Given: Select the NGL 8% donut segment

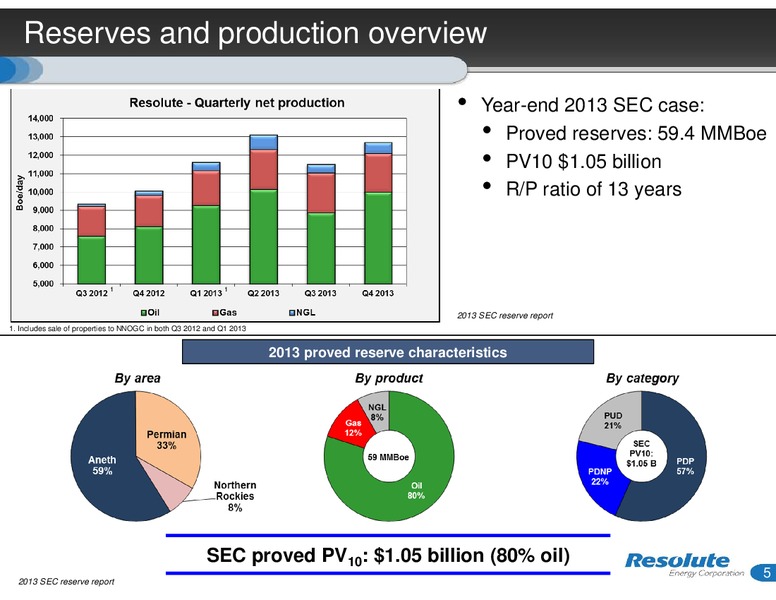Looking at the screenshot, I should pyautogui.click(x=377, y=411).
